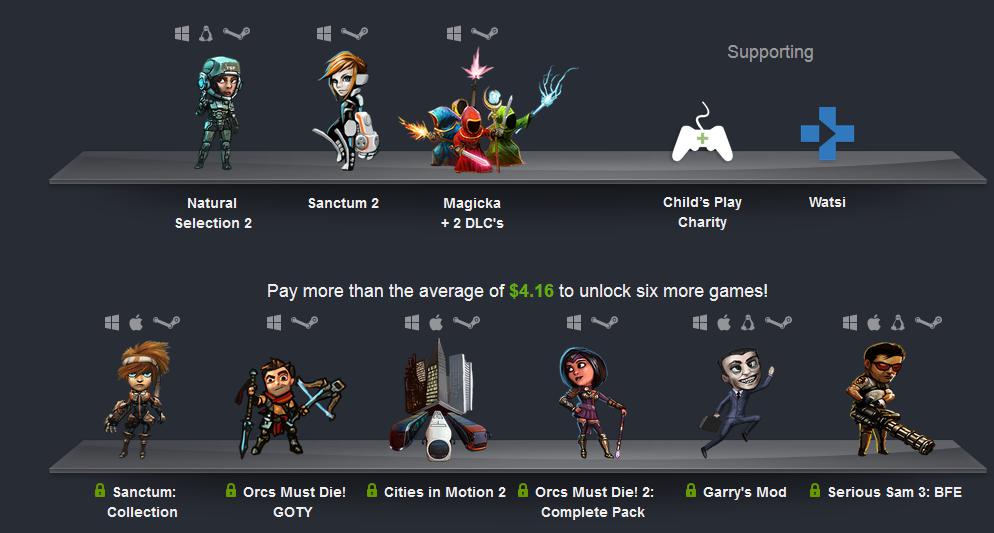Open the Magicka + 2 DLC's title

coord(472,213)
